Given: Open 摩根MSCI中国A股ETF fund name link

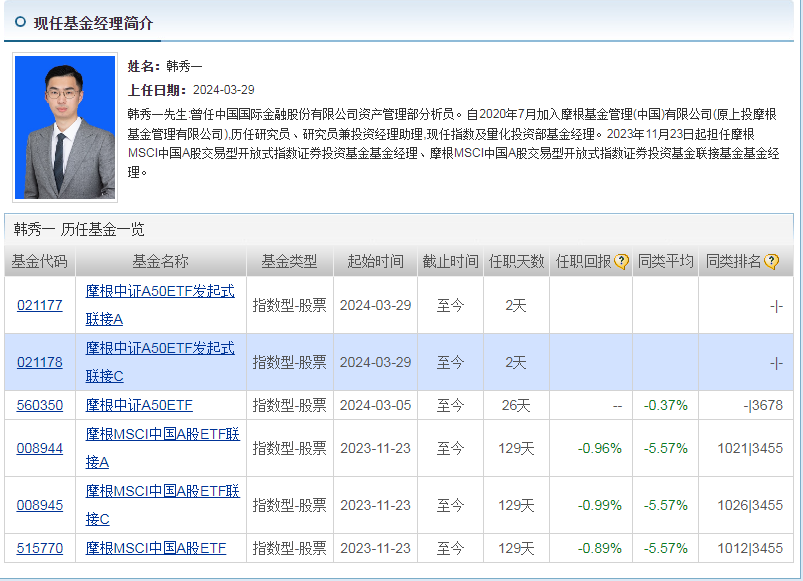Looking at the screenshot, I should [x=156, y=548].
